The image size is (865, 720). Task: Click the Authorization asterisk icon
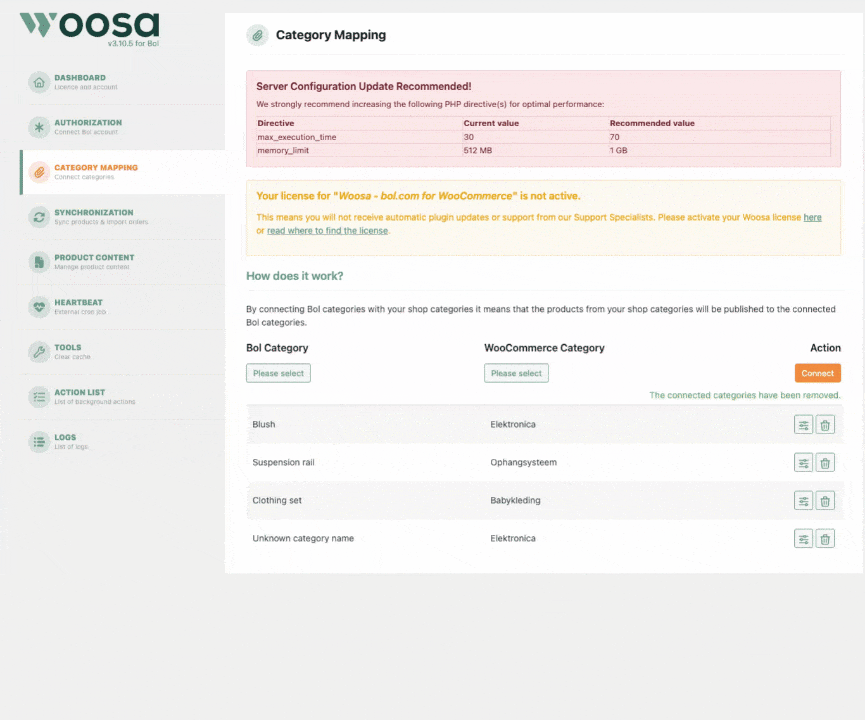(39, 127)
